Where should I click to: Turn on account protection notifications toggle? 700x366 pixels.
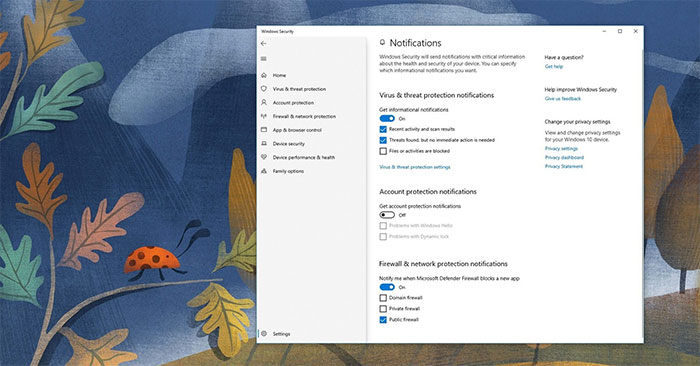[387, 215]
